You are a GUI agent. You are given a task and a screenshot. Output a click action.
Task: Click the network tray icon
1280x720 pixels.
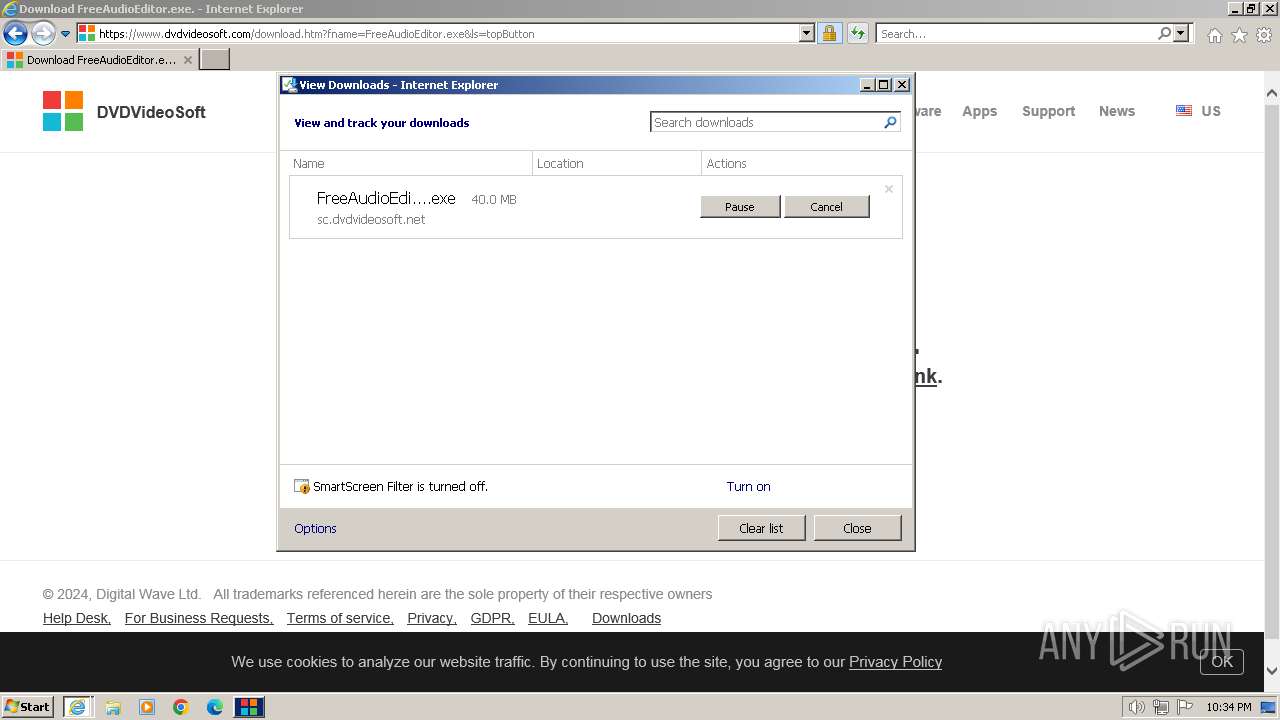tap(1161, 707)
